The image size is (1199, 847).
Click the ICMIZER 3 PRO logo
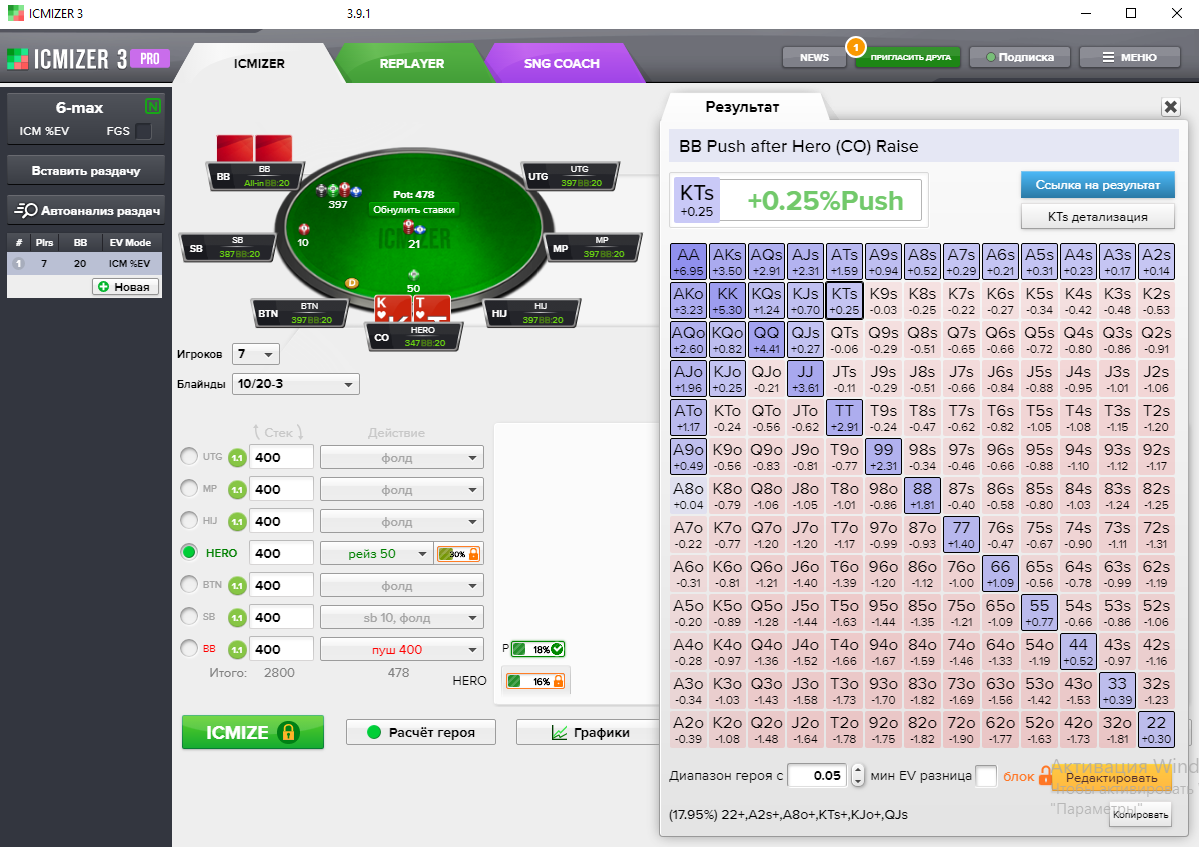[89, 59]
